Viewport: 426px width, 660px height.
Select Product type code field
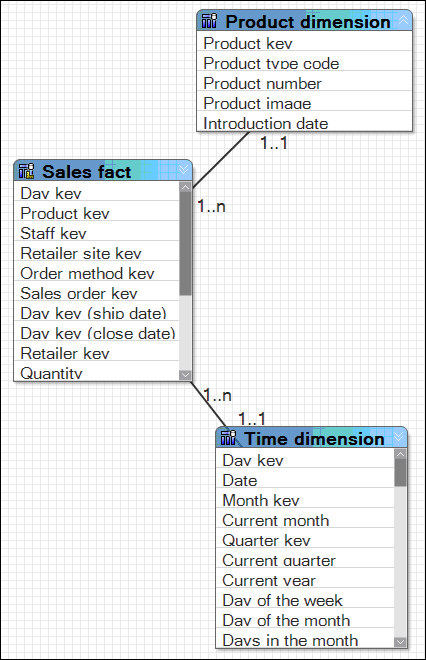[x=304, y=64]
